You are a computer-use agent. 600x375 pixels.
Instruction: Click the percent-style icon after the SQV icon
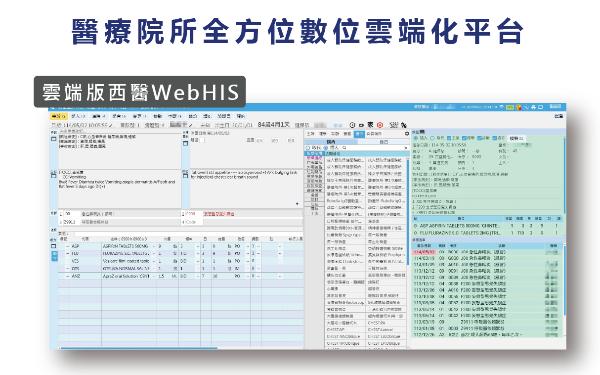coord(404,125)
